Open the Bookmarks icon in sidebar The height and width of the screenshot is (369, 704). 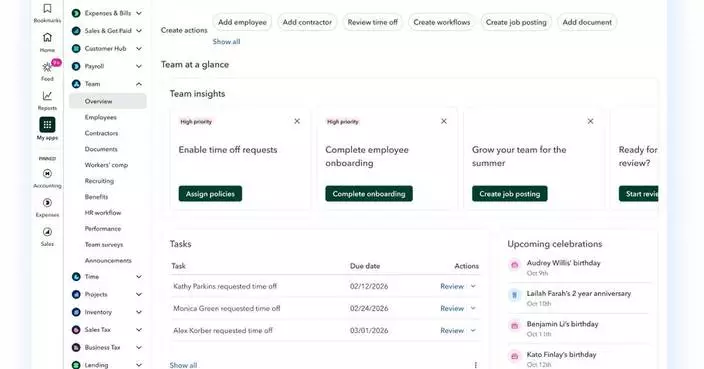(47, 9)
